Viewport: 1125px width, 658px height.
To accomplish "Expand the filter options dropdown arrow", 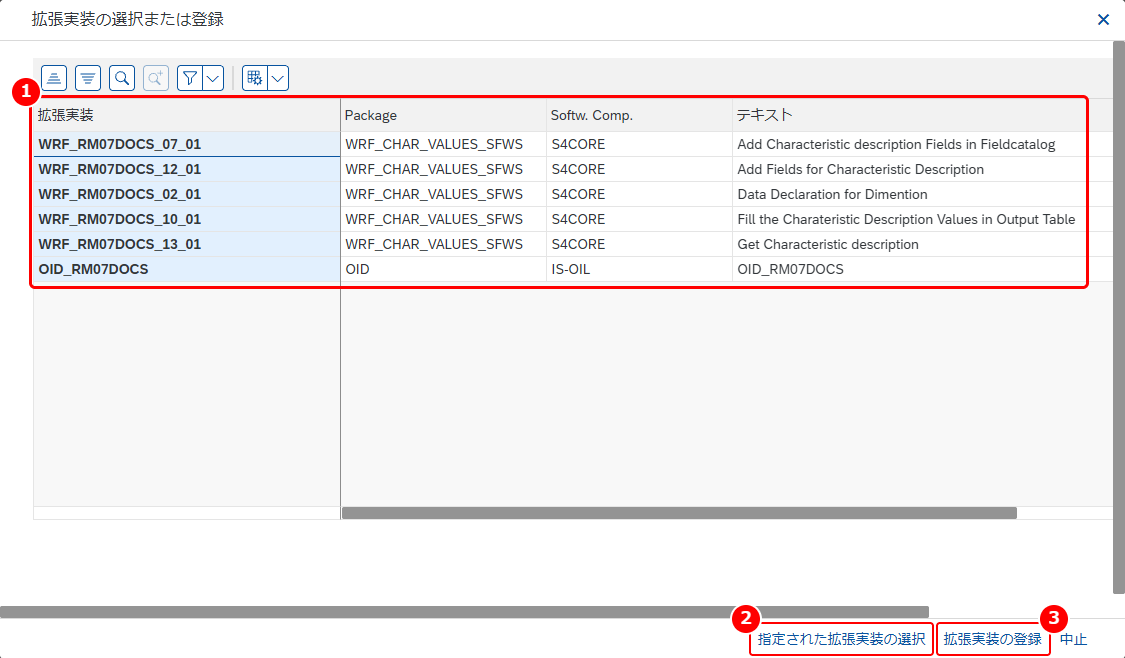I will point(213,78).
